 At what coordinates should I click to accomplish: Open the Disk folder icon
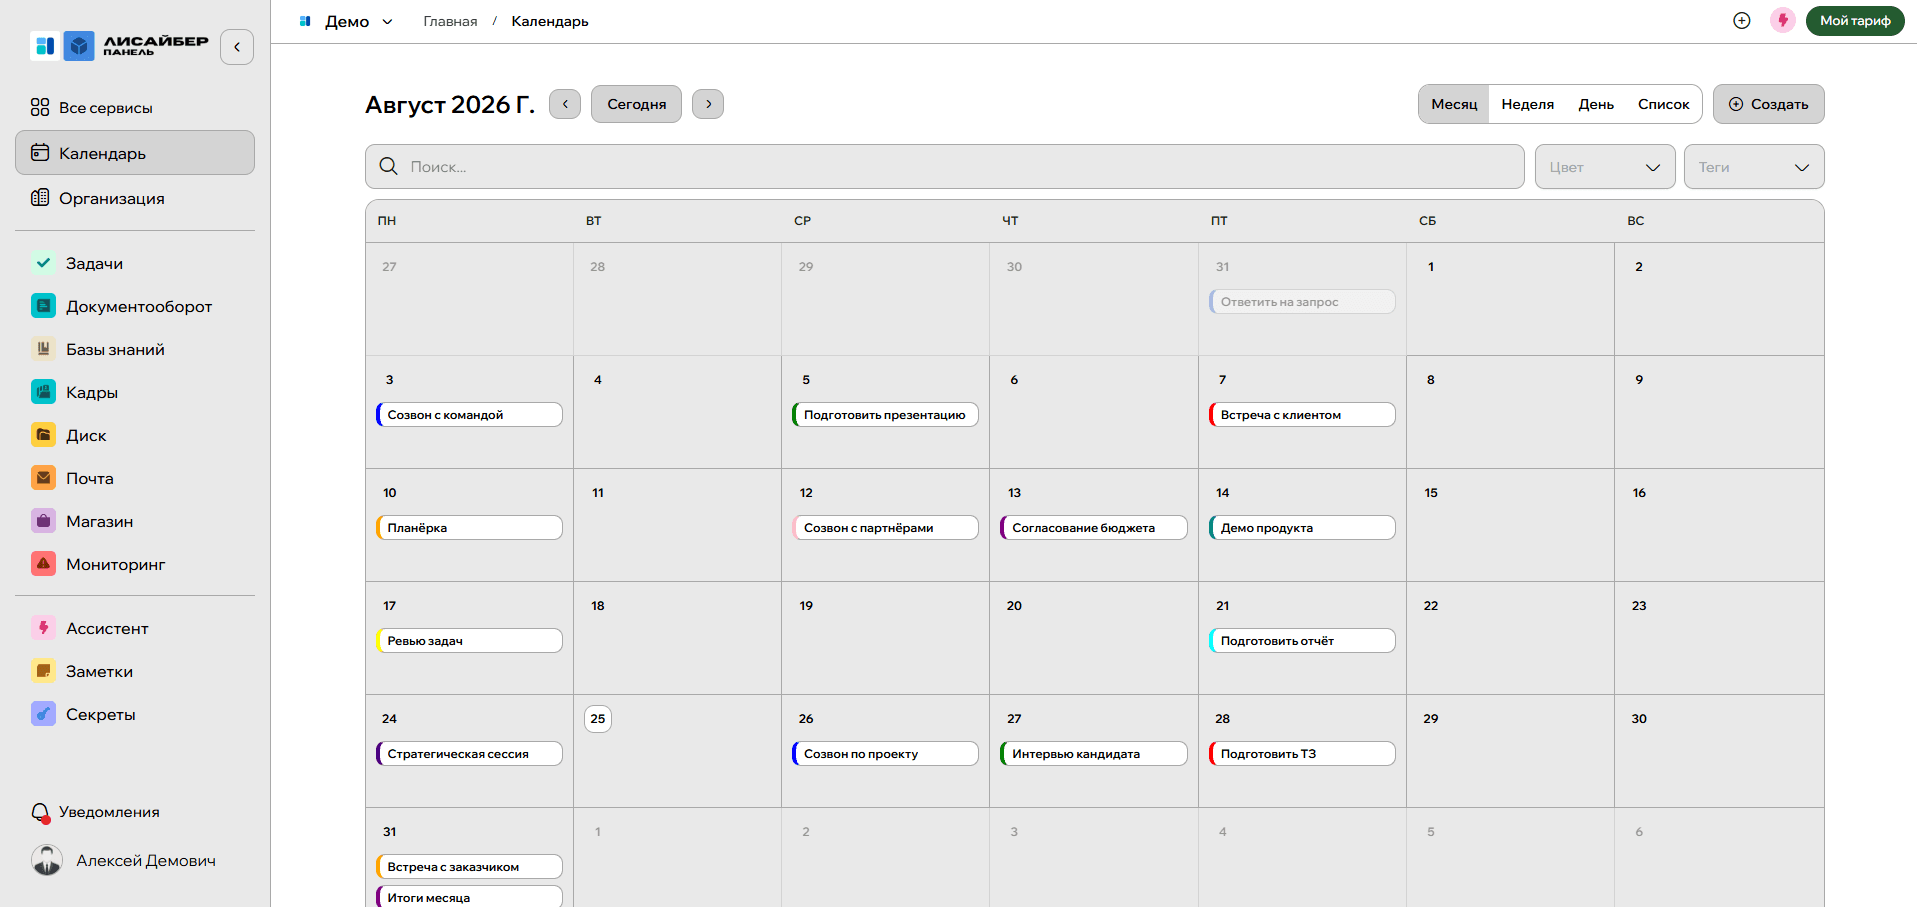43,435
